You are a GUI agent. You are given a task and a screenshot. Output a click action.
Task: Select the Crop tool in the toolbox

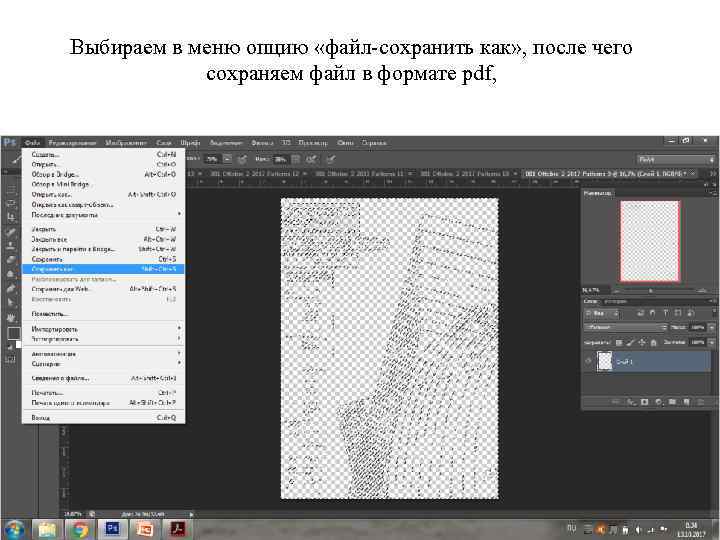click(11, 217)
